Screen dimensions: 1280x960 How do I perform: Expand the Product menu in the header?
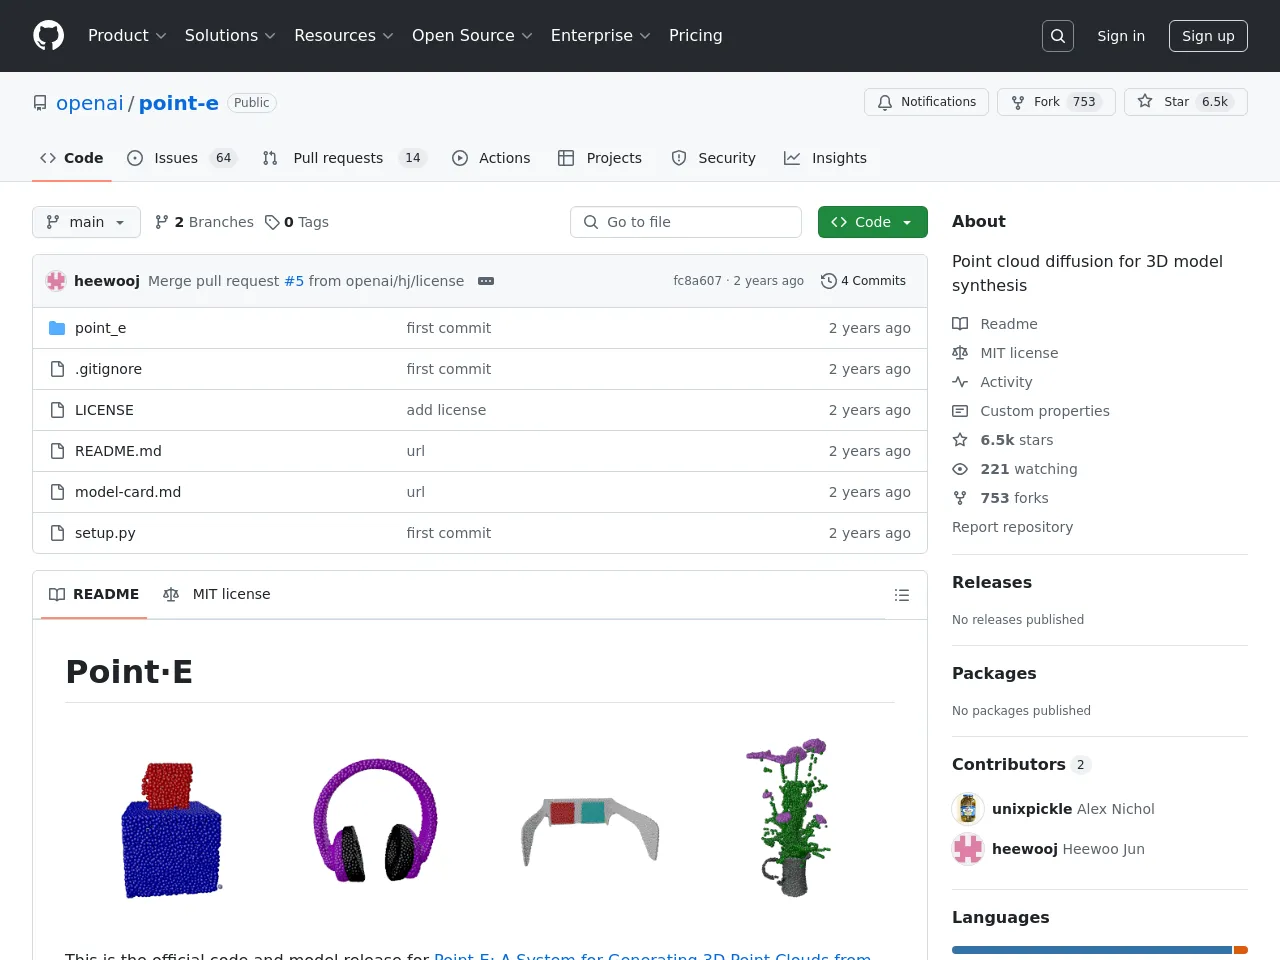pos(127,36)
